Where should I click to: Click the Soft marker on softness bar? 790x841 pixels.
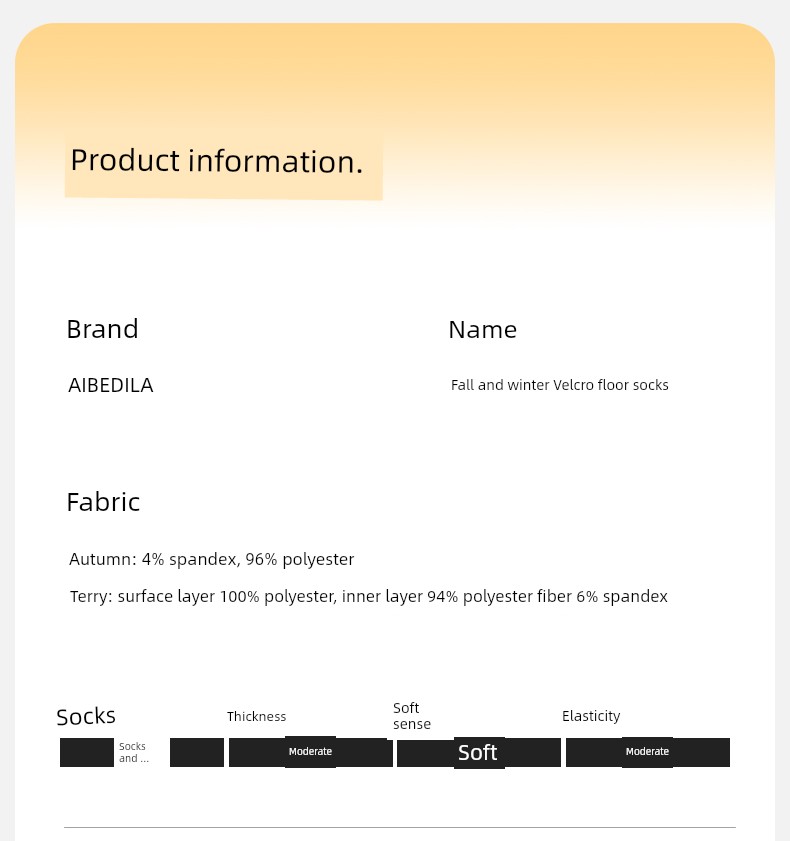point(478,753)
